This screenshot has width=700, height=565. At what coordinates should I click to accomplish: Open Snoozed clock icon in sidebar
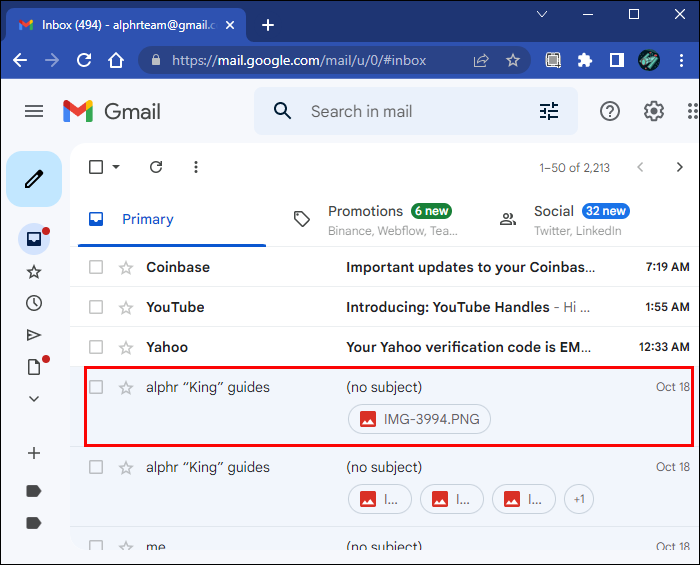pos(34,303)
